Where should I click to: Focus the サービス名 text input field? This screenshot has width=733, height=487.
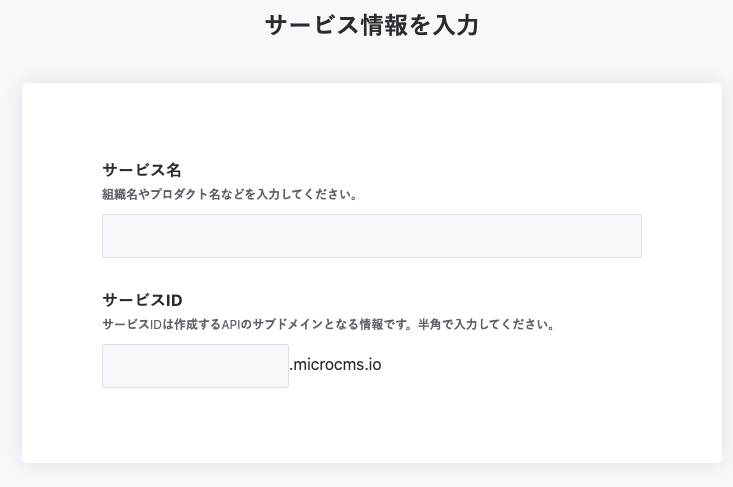point(372,236)
